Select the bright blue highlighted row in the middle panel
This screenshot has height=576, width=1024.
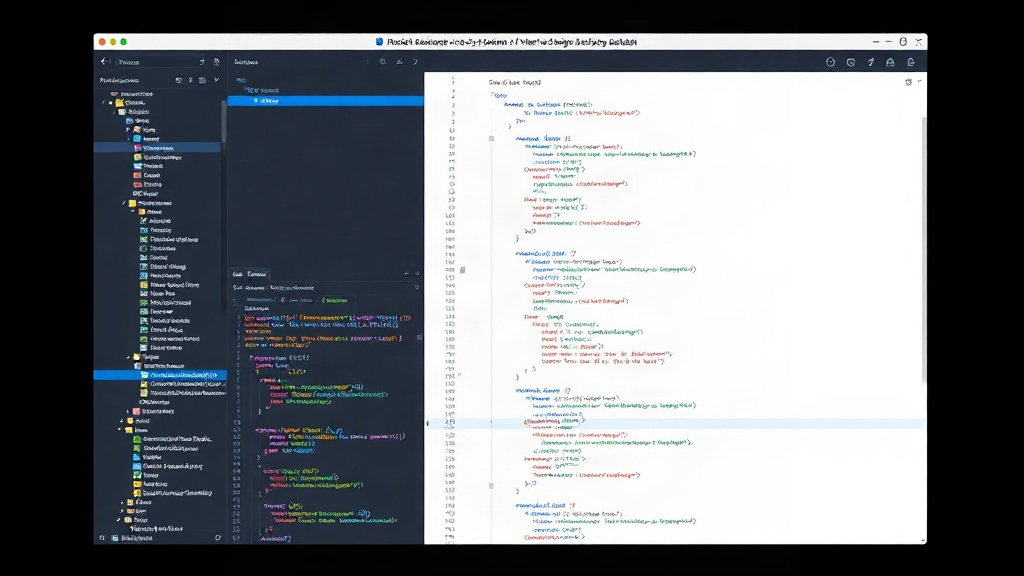click(x=325, y=101)
